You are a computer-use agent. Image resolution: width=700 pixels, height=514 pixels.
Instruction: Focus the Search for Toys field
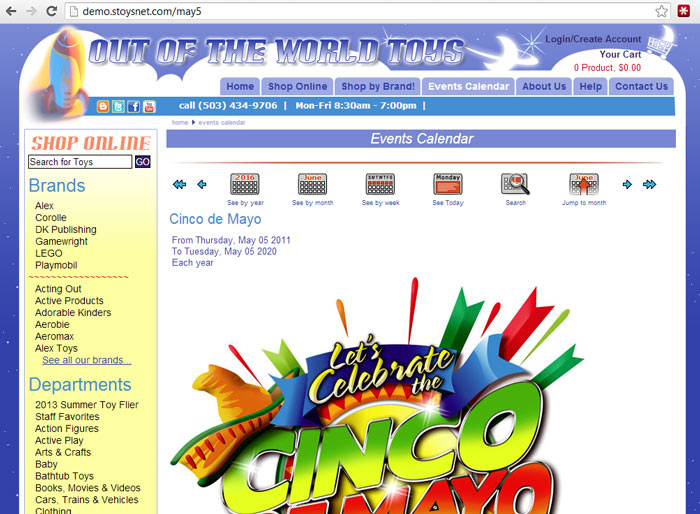coord(80,162)
